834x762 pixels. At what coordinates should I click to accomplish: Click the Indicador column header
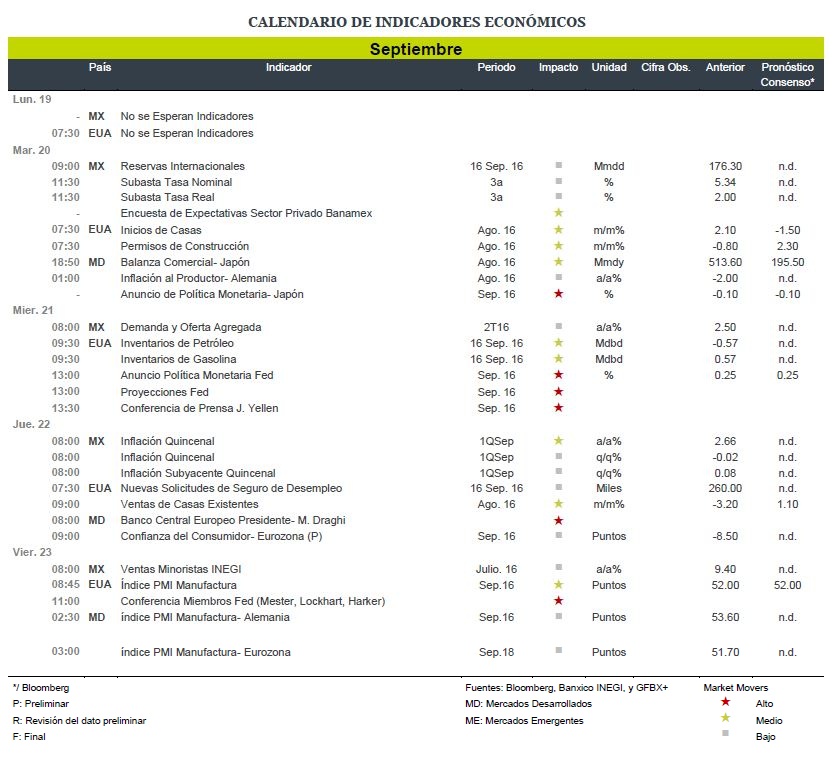(288, 68)
